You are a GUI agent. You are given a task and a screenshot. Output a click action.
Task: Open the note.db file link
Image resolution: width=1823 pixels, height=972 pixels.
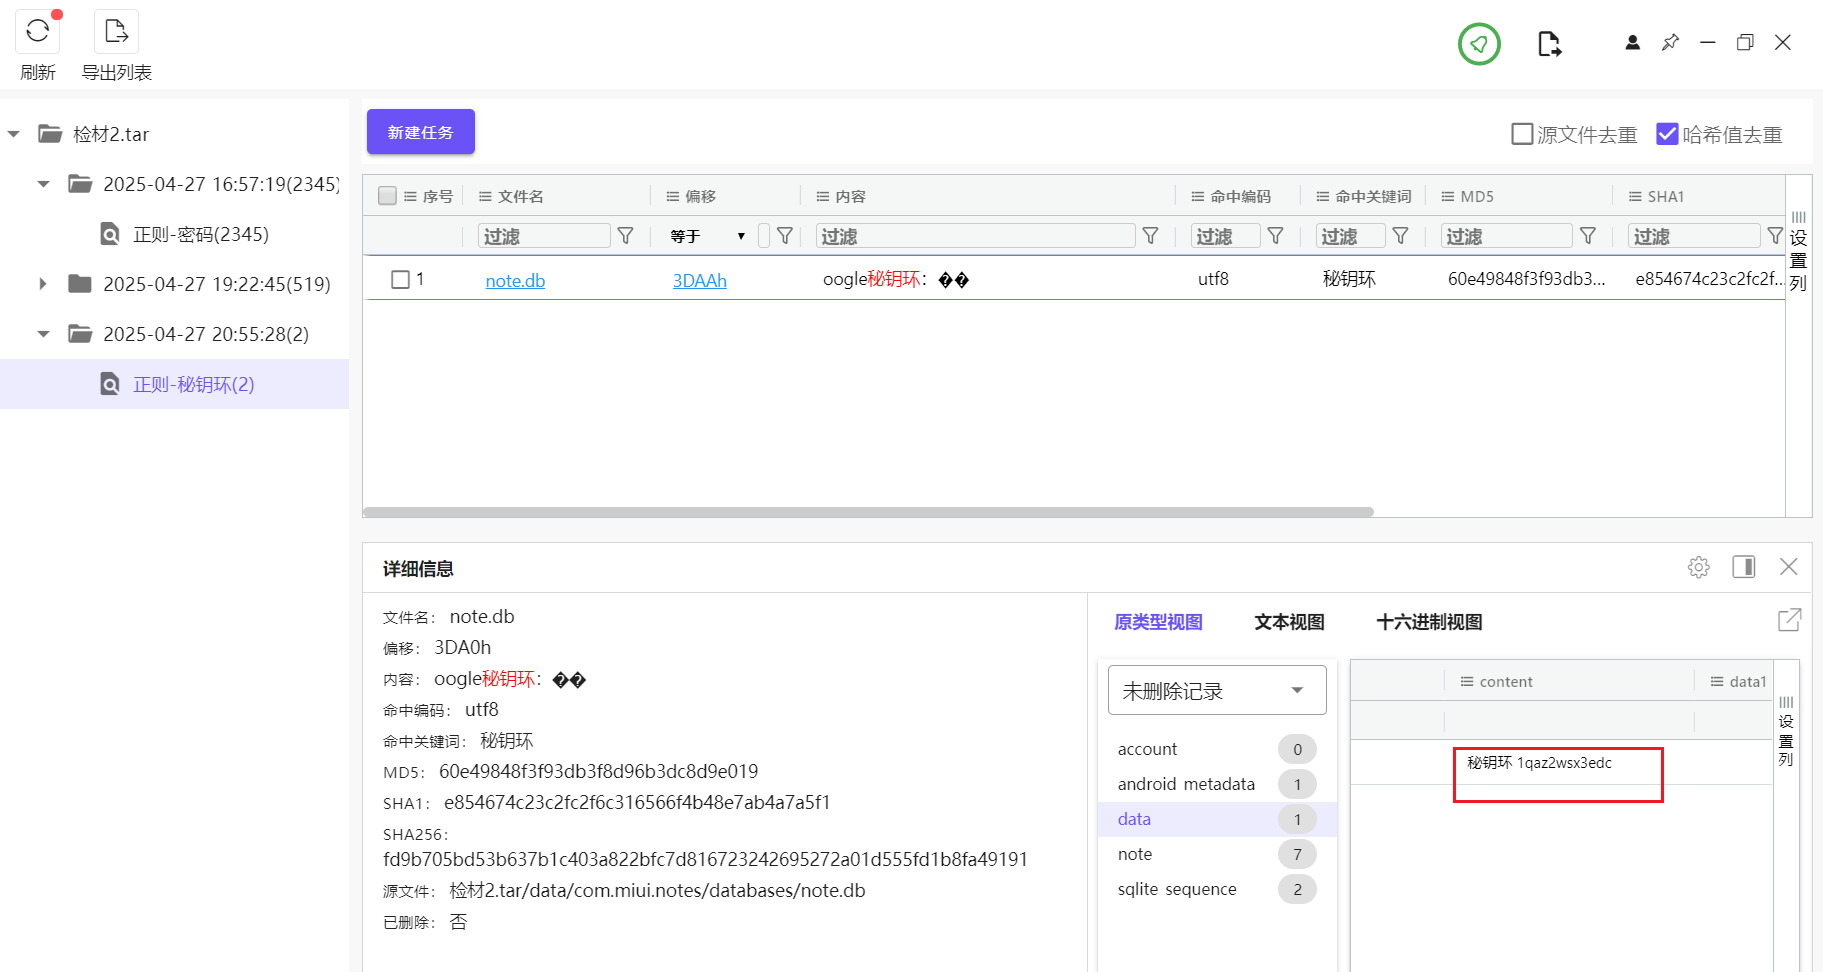pyautogui.click(x=515, y=281)
